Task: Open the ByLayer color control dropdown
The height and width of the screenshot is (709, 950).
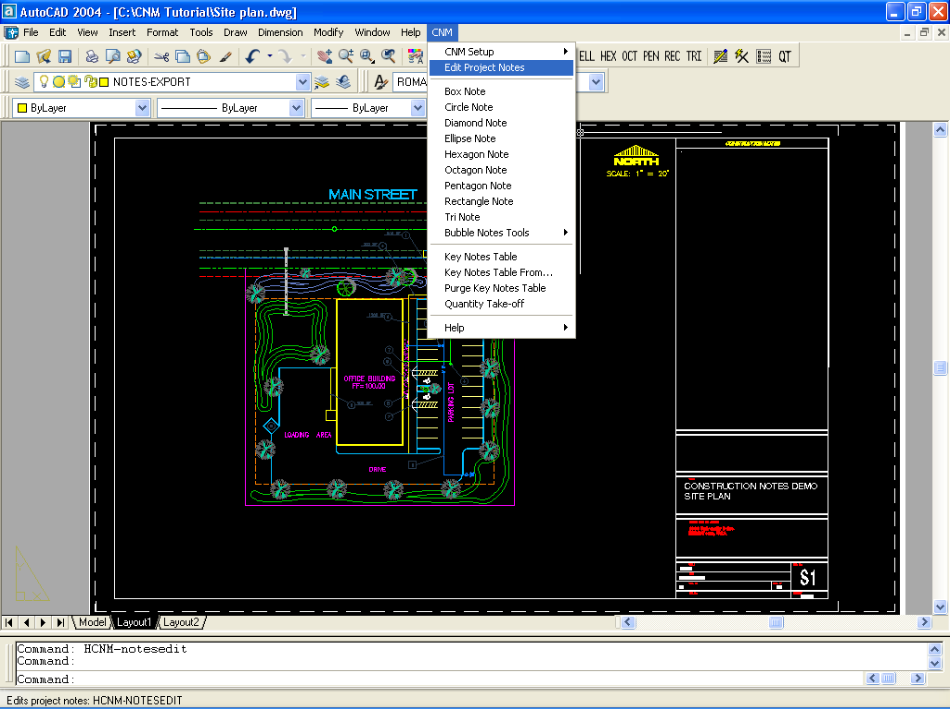Action: pyautogui.click(x=141, y=108)
